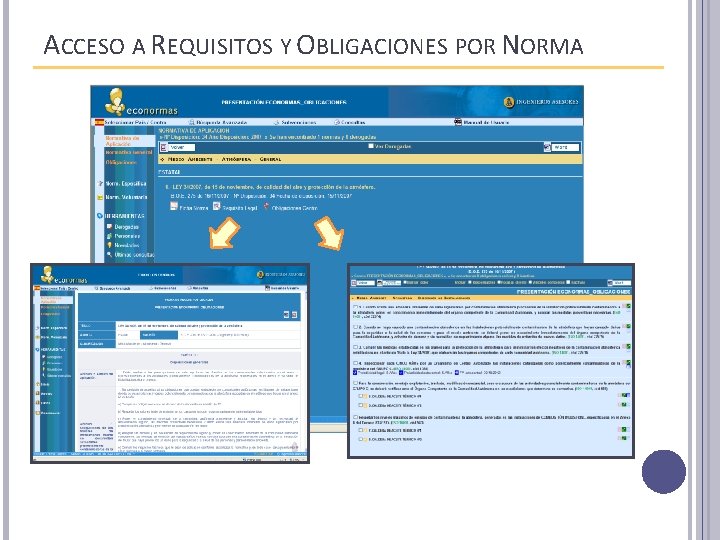Viewport: 720px width, 540px height.
Task: Open Norm. Voluntaria in the sidebar
Action: click(126, 197)
